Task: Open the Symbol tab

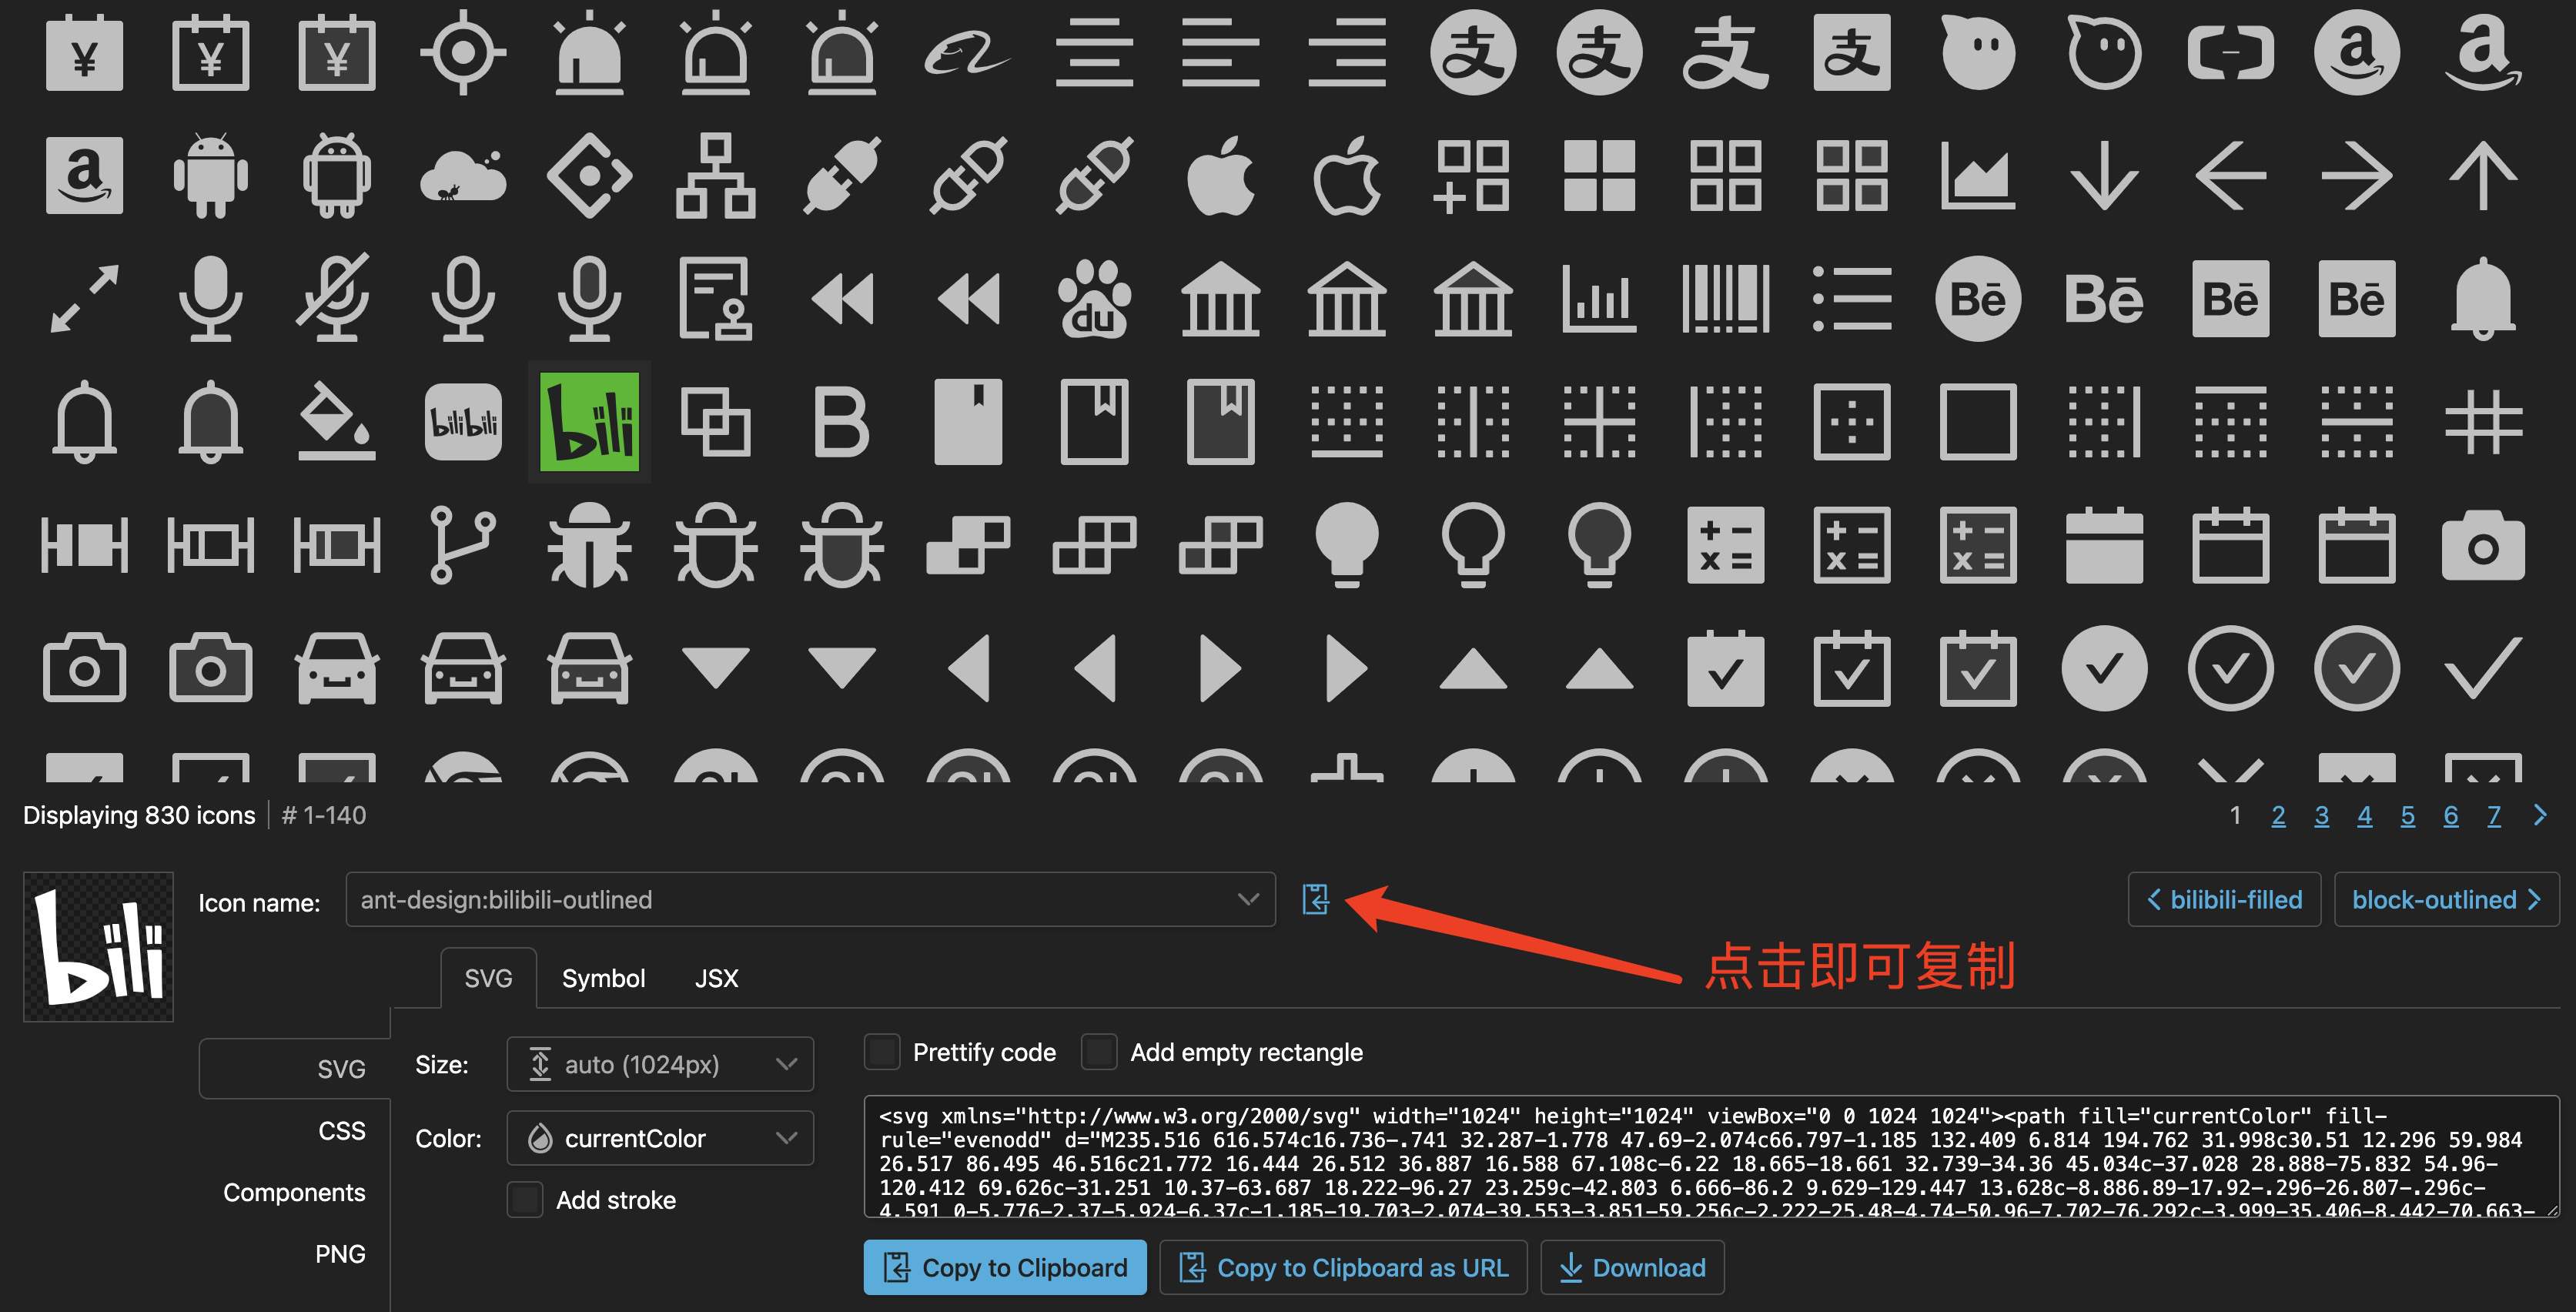Action: coord(603,978)
